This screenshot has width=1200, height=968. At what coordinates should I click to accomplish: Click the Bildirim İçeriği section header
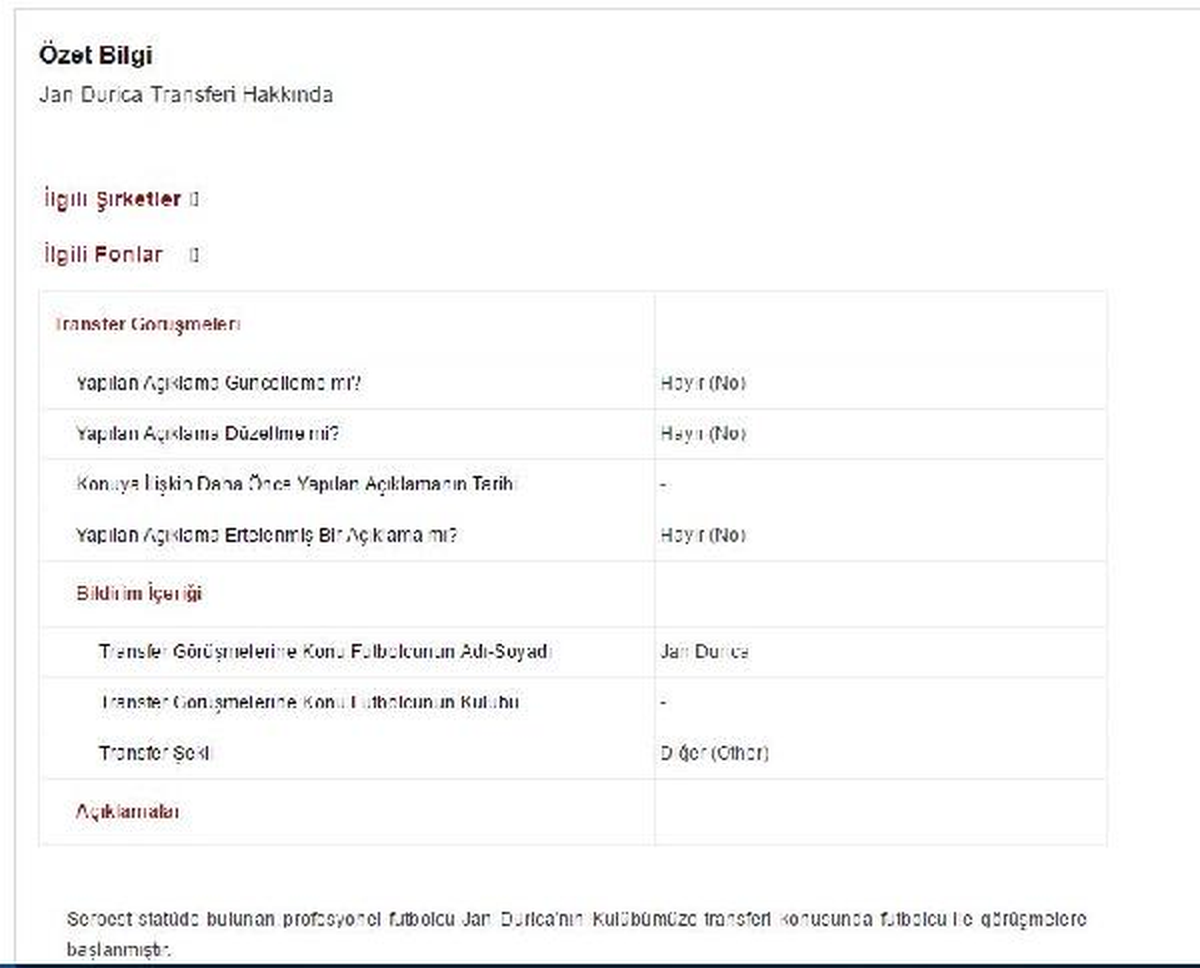[x=139, y=593]
